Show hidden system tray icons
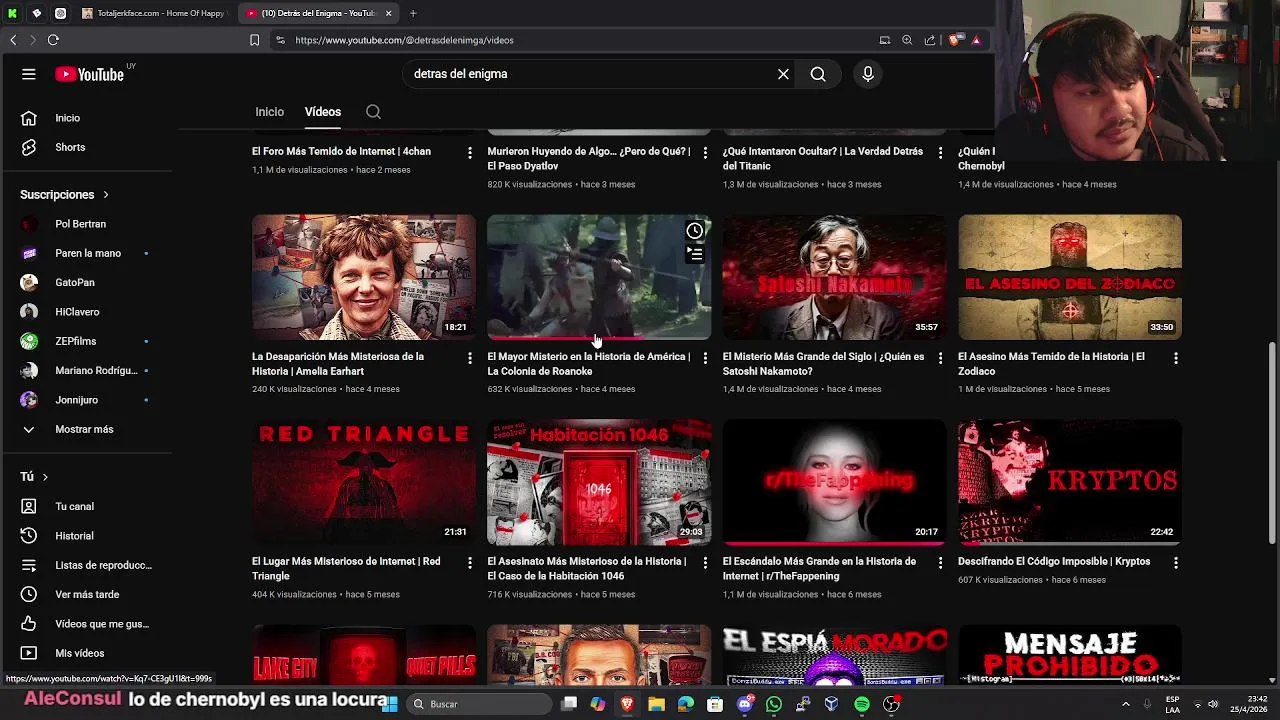The width and height of the screenshot is (1280, 720). (1126, 704)
